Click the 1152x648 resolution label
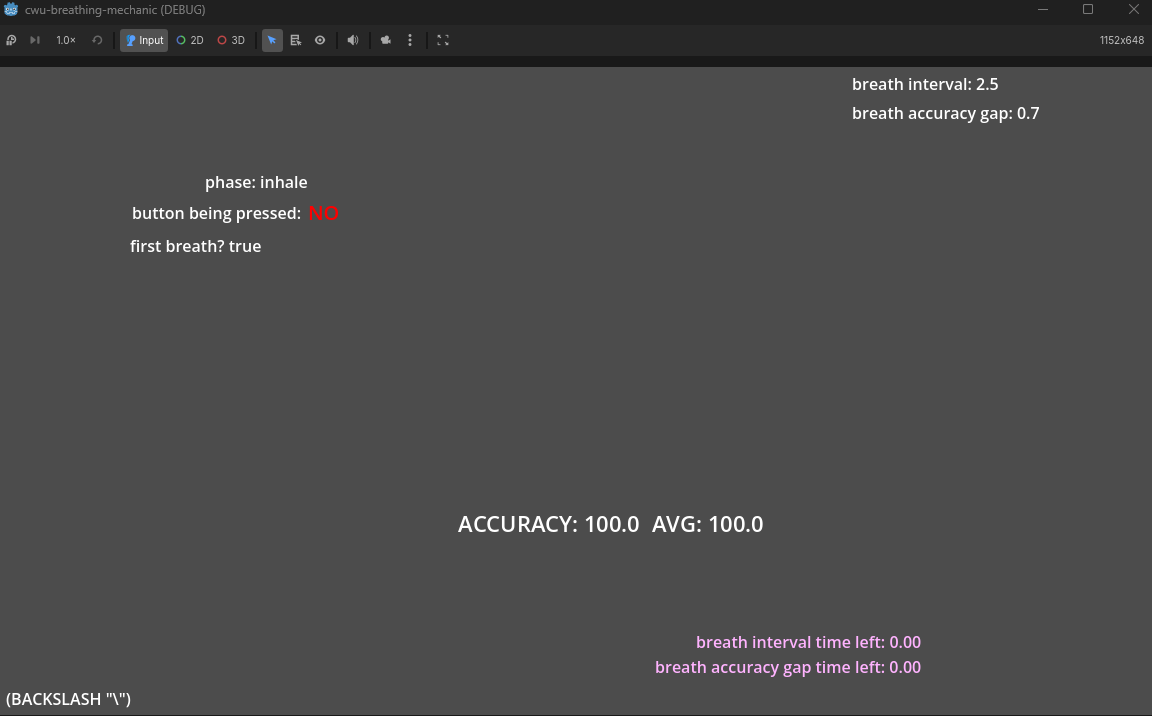The height and width of the screenshot is (716, 1152). 1121,40
